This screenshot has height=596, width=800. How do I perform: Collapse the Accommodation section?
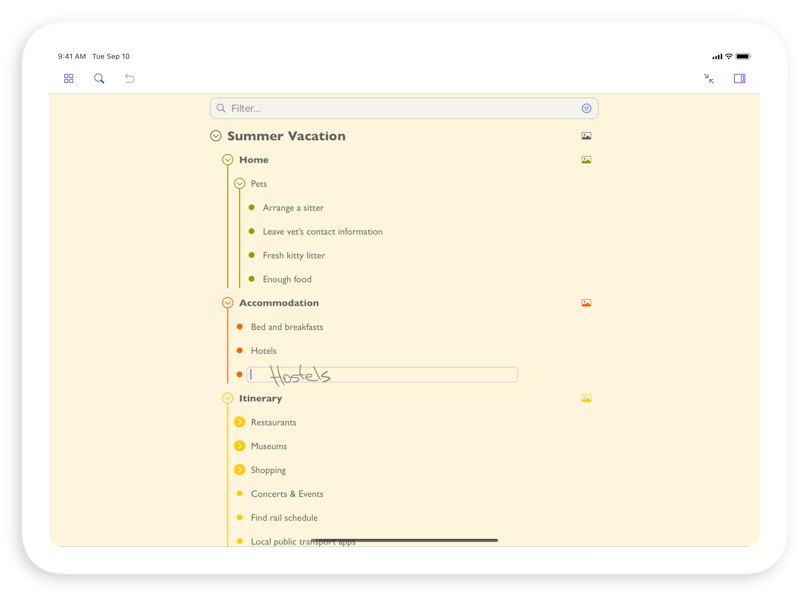(x=227, y=303)
